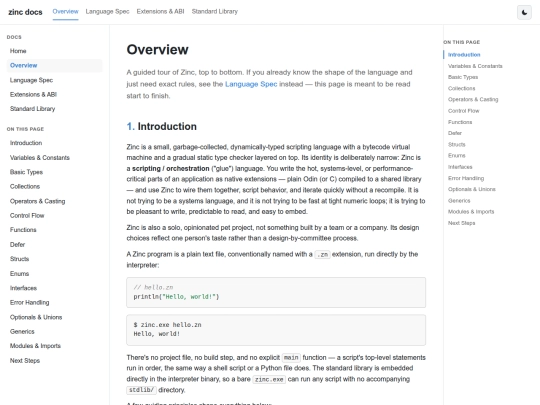Open the Extensions & ABI top navigation tab
The image size is (540, 405).
(160, 12)
